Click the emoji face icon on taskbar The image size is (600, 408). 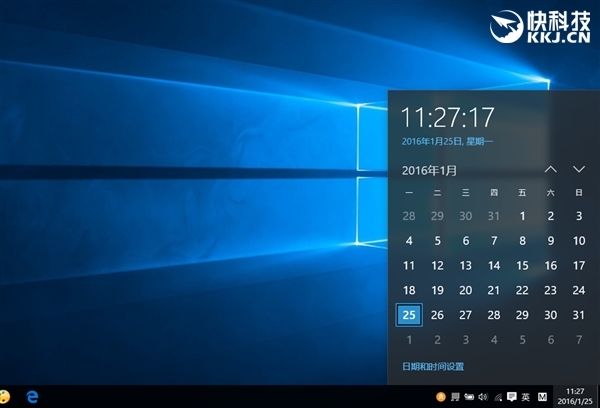[x=5, y=397]
